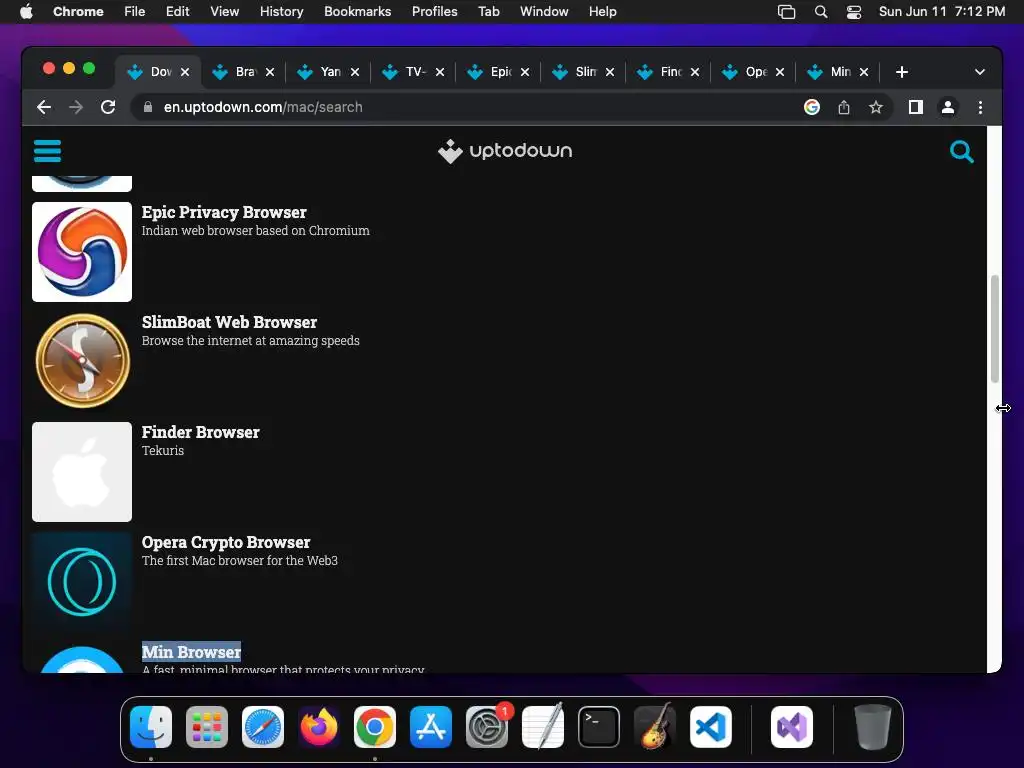This screenshot has width=1024, height=768.
Task: Click the share page icon
Action: click(x=844, y=107)
